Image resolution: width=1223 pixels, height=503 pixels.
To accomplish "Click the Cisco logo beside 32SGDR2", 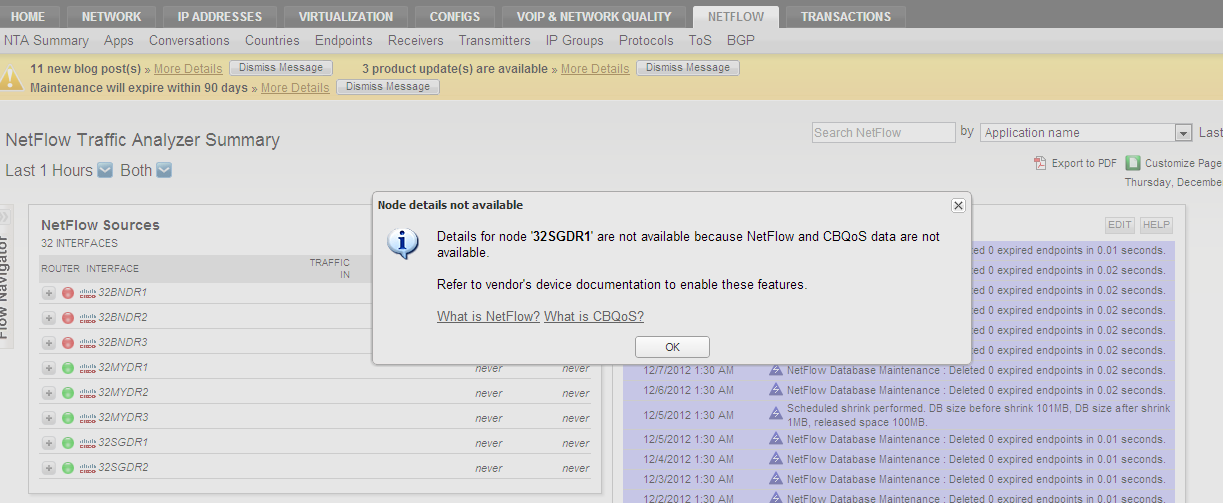I will pyautogui.click(x=87, y=468).
